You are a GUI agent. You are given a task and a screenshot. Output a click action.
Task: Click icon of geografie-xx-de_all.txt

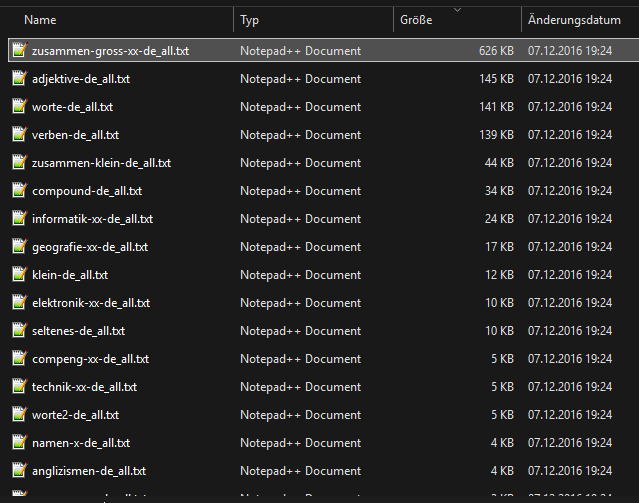[19, 246]
